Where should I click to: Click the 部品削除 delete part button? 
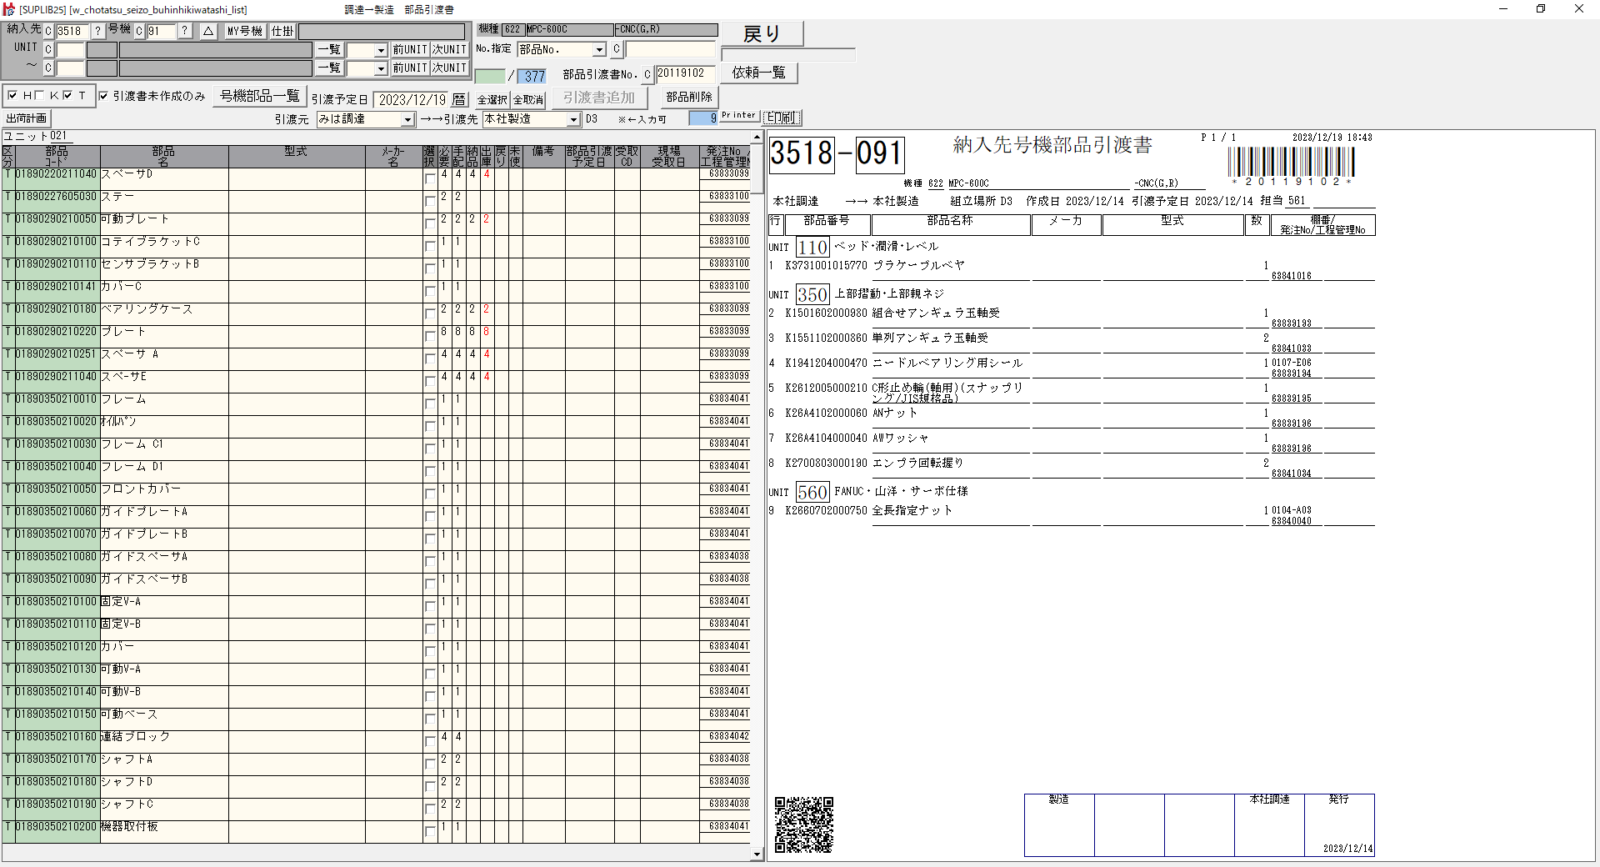coord(689,97)
